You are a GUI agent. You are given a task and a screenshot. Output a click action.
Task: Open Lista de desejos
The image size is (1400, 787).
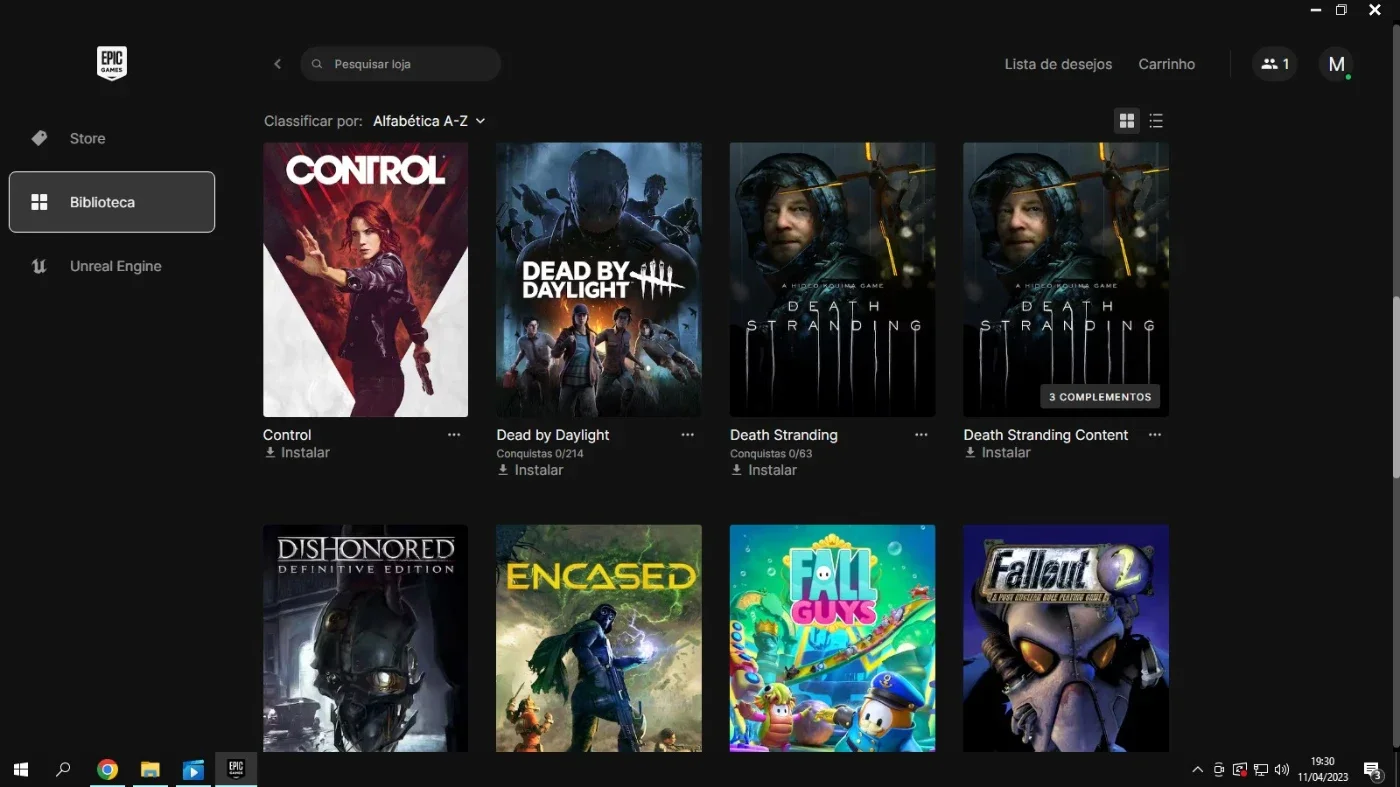point(1058,64)
